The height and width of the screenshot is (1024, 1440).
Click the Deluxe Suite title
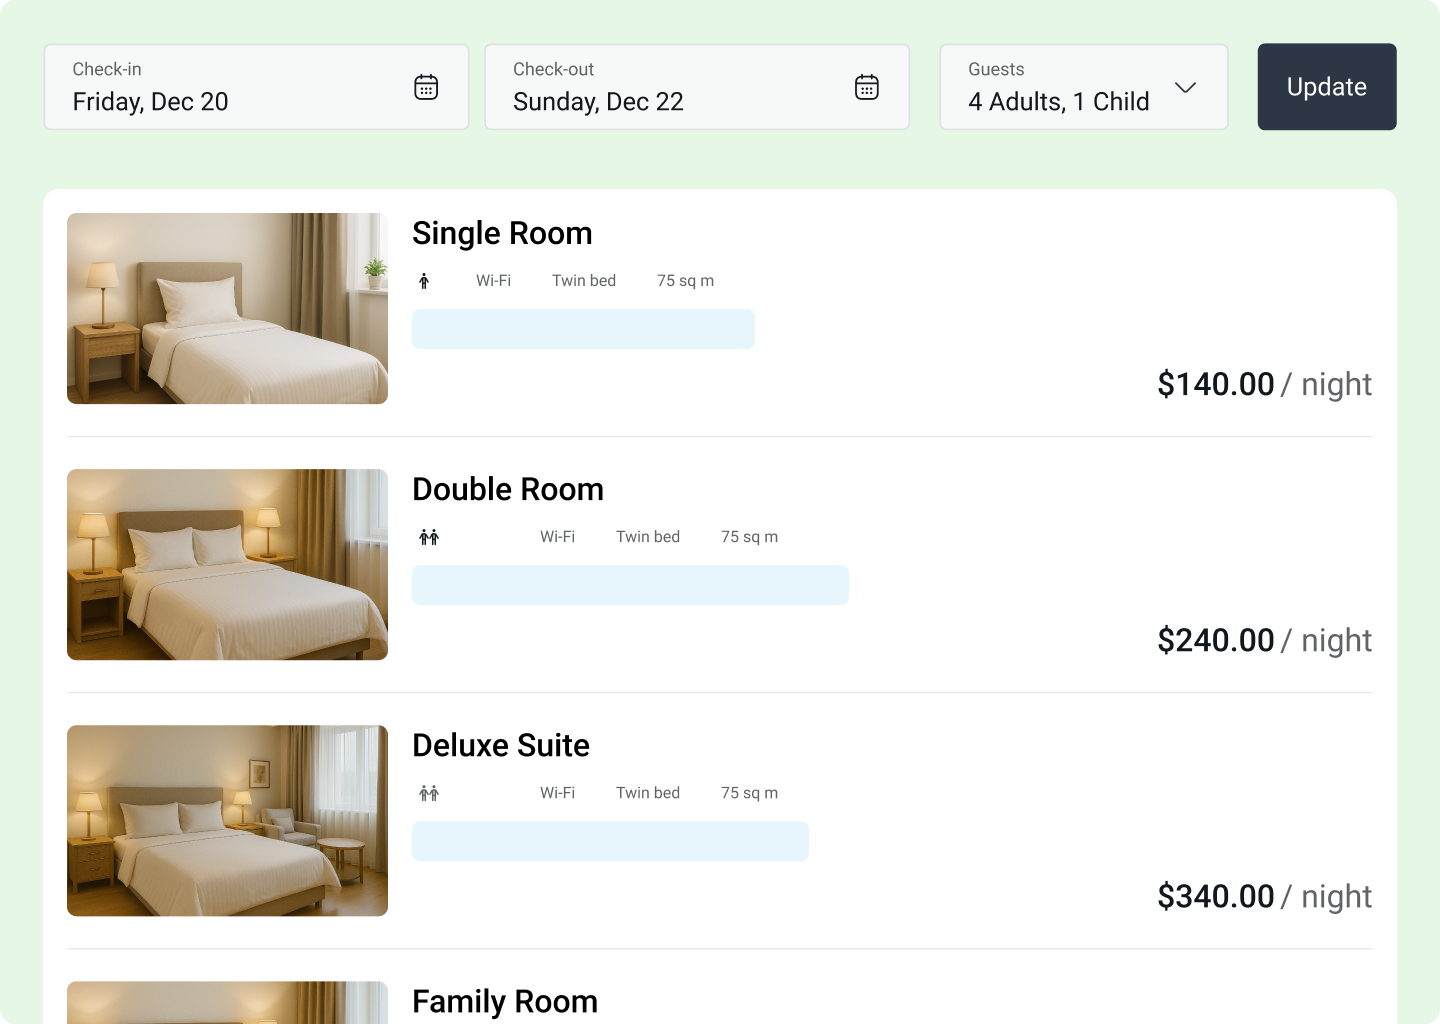501,745
